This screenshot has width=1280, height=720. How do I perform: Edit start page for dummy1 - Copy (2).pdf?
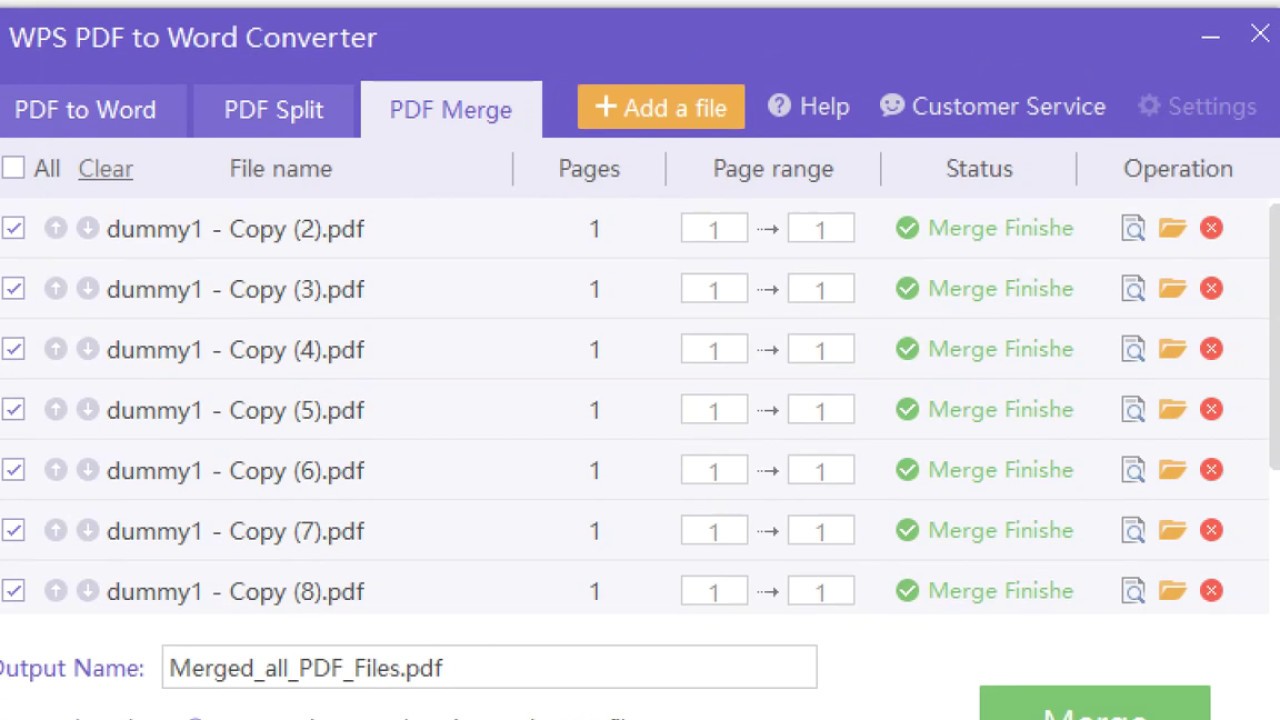[714, 228]
